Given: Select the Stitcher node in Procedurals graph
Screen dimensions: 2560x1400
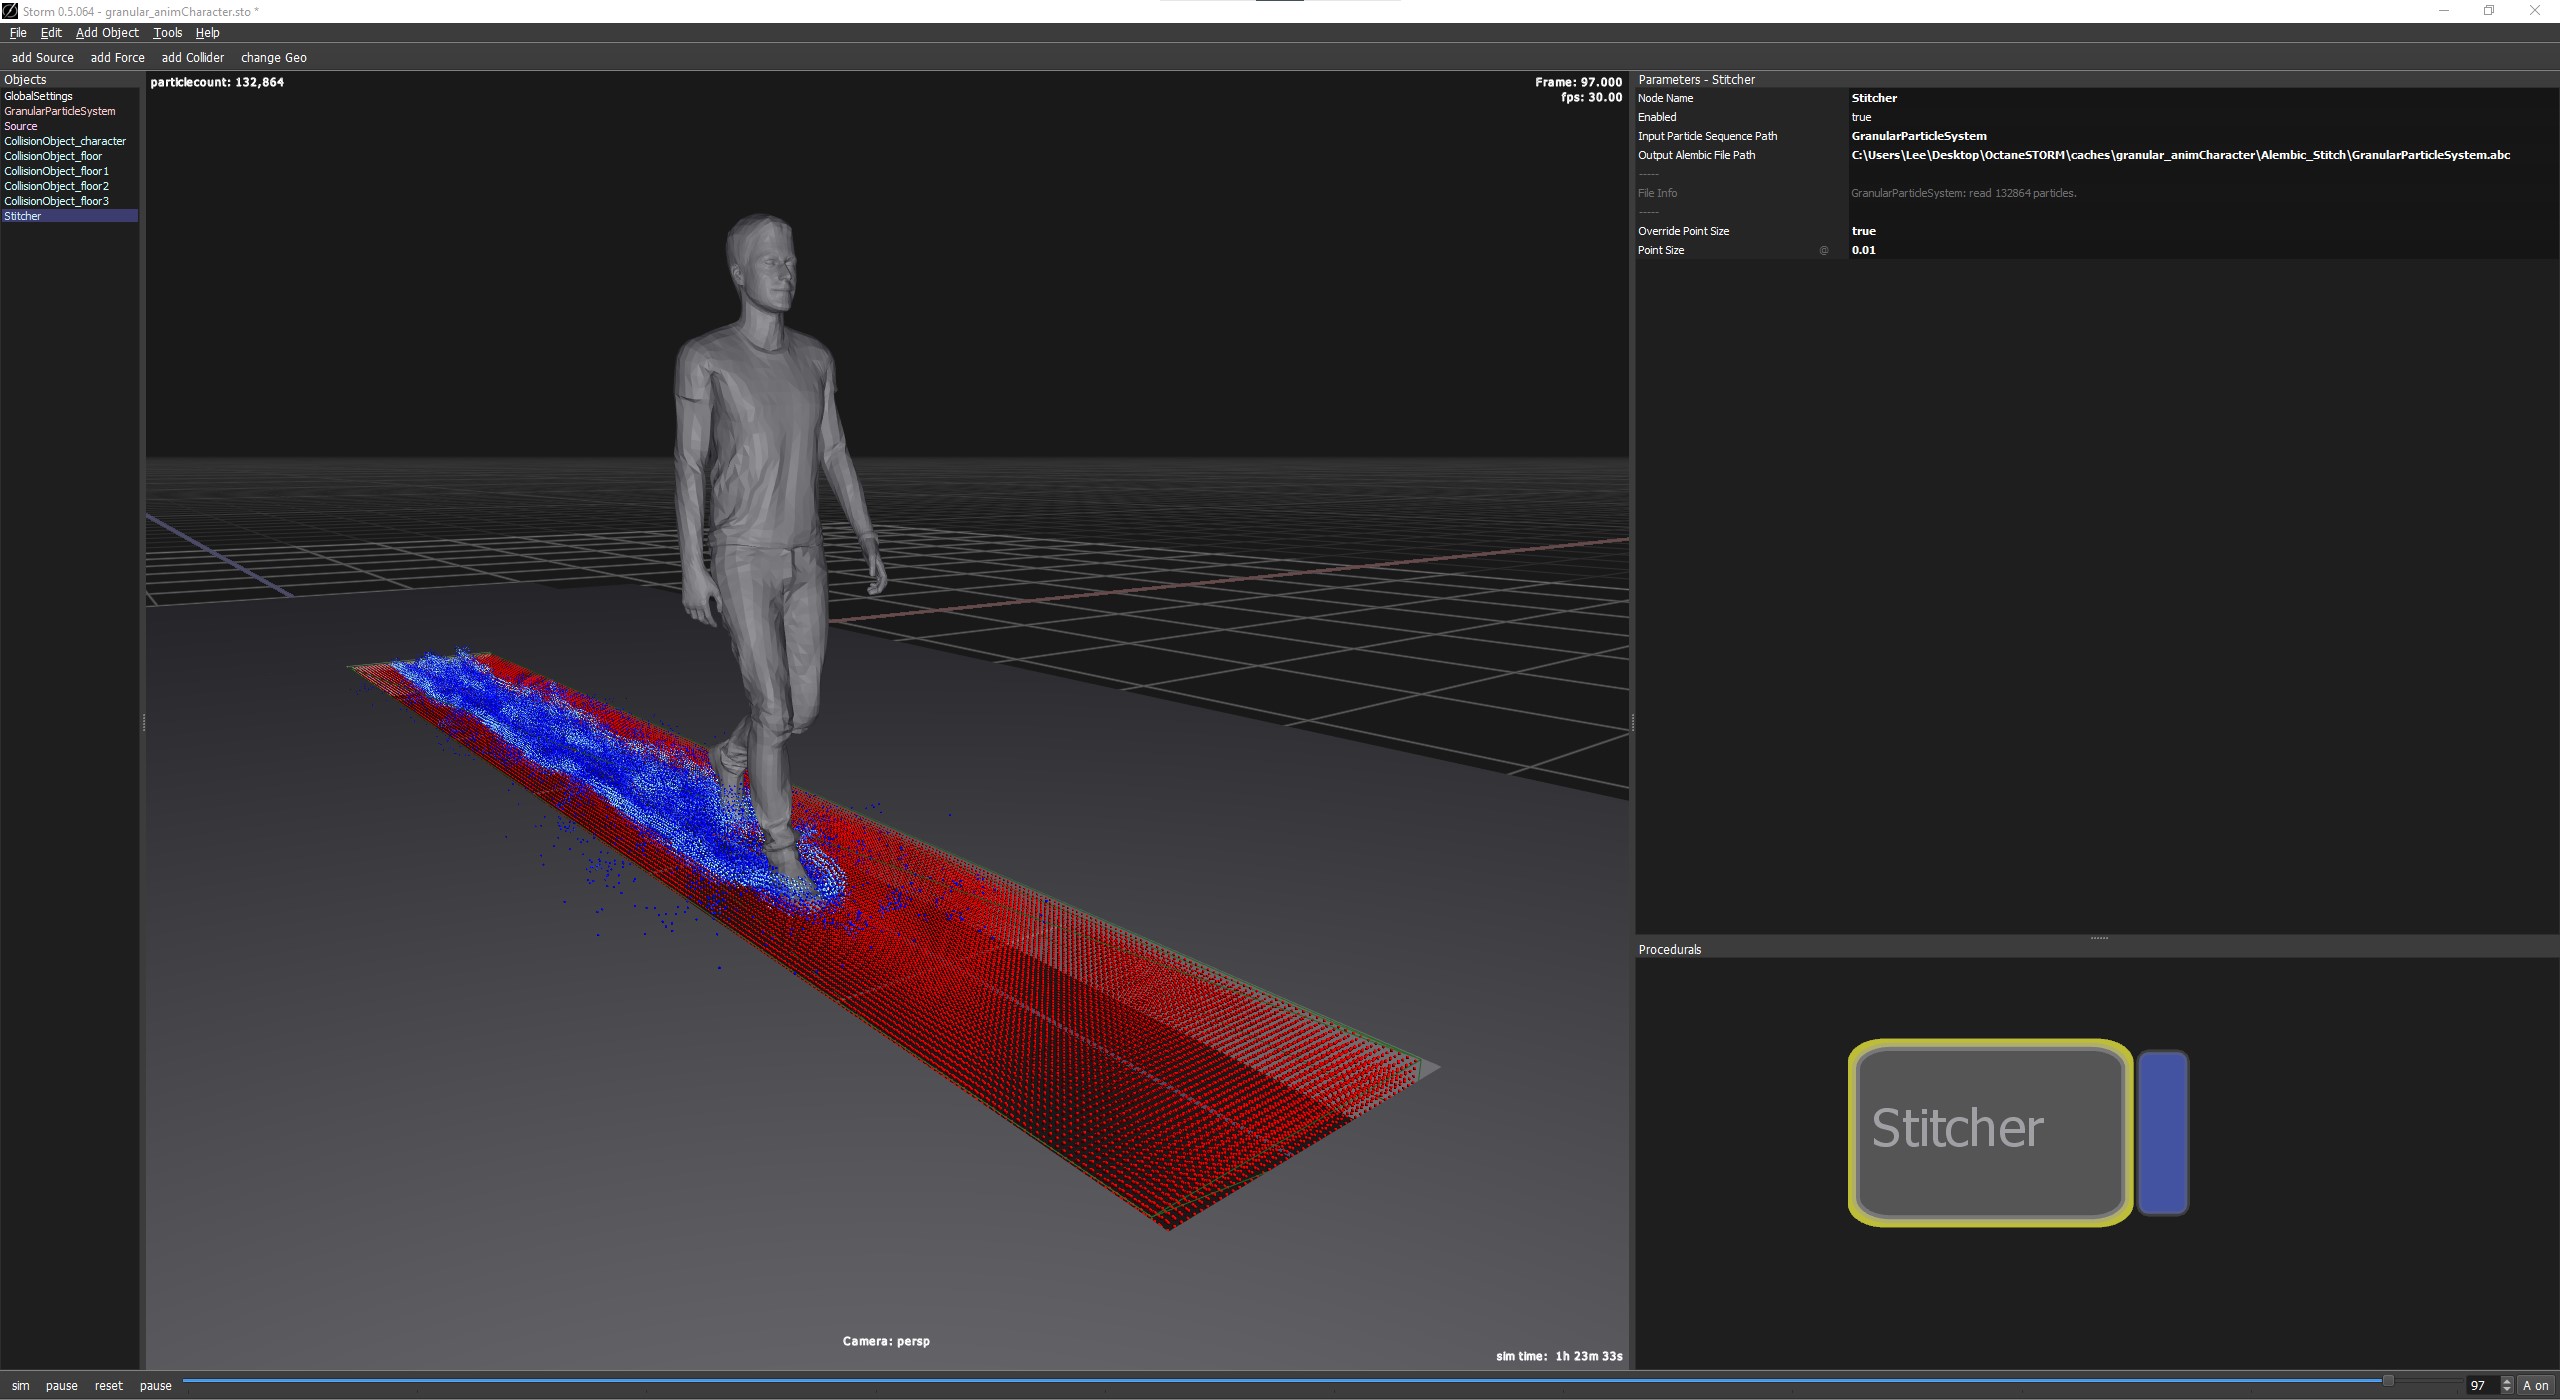Looking at the screenshot, I should pyautogui.click(x=1989, y=1132).
